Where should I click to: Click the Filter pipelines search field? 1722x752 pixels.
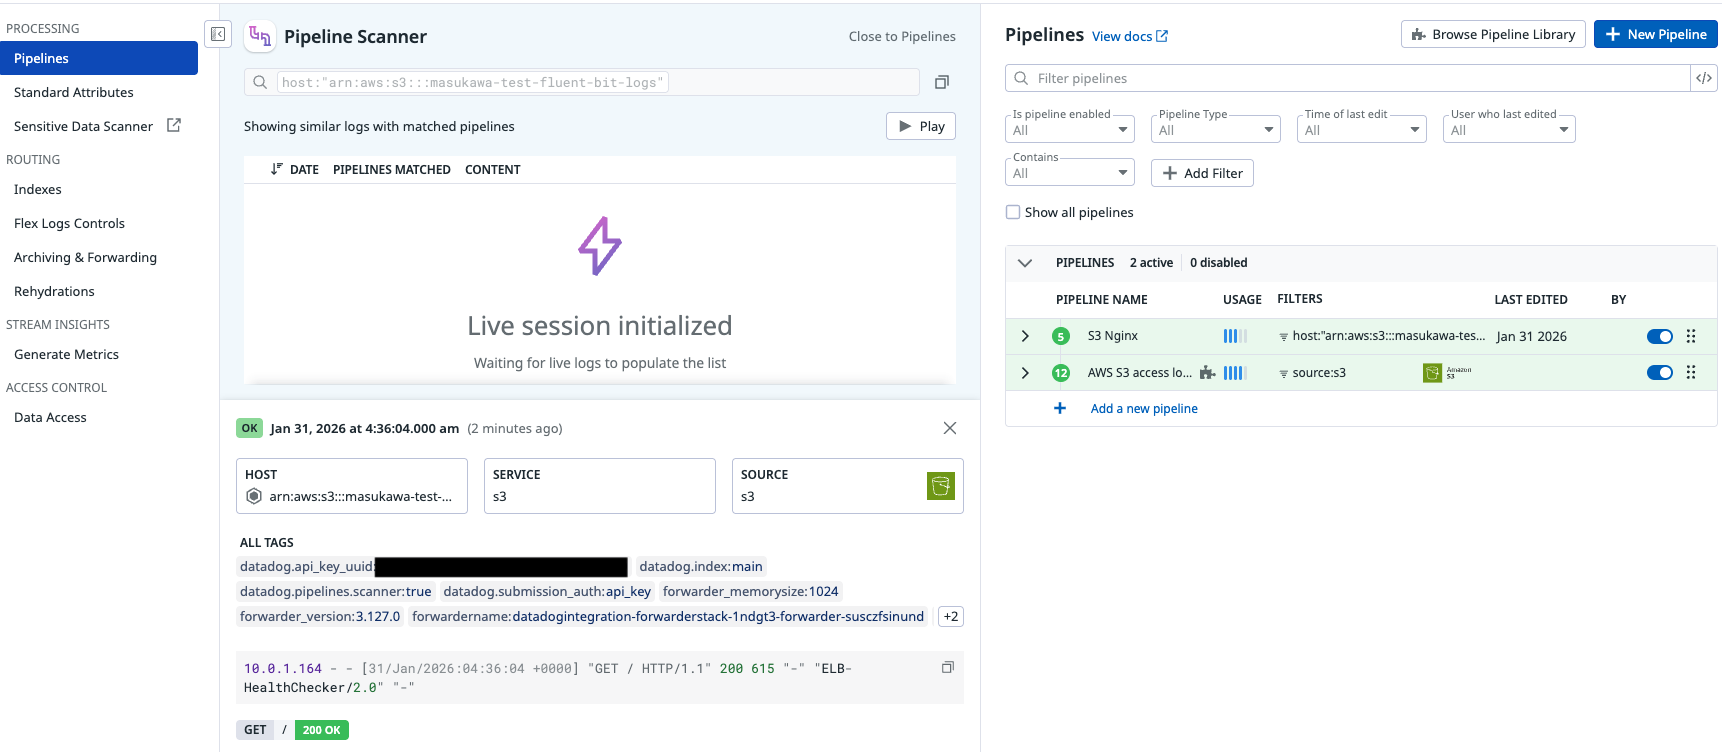click(1350, 78)
